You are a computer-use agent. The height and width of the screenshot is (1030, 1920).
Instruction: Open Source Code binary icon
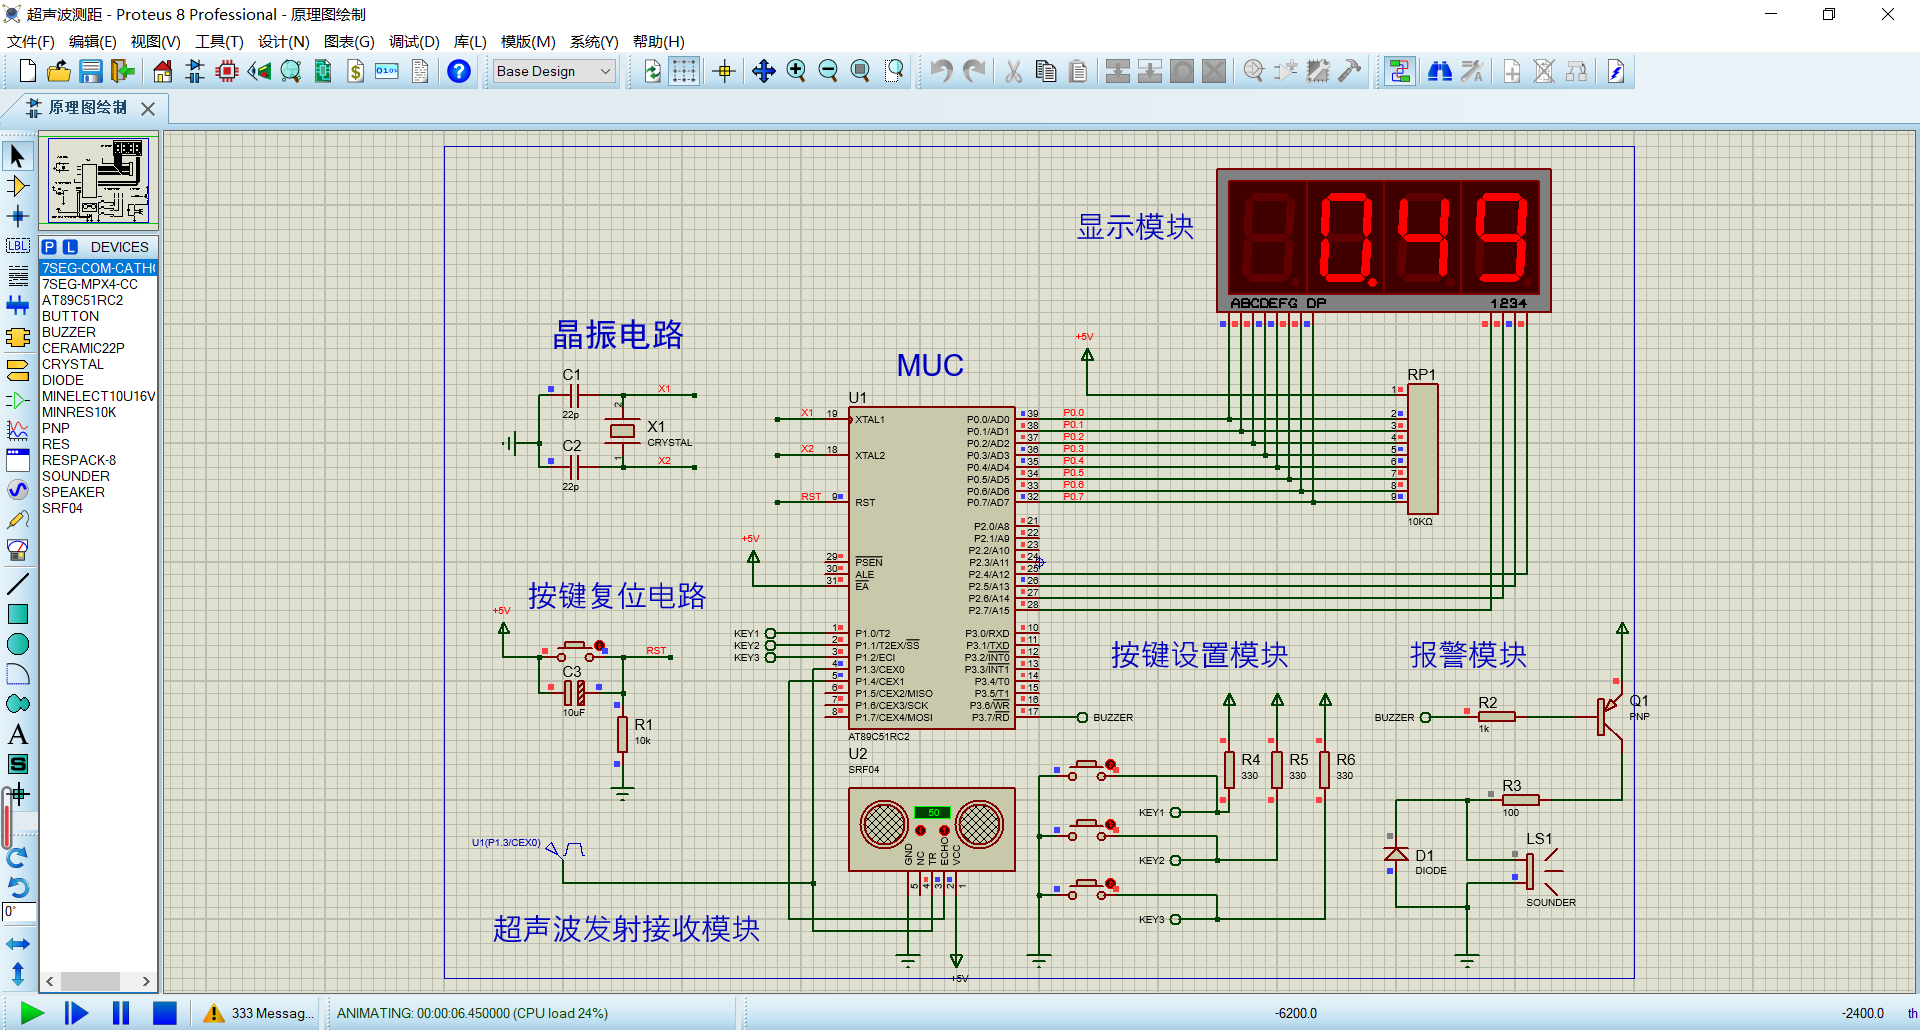click(387, 71)
